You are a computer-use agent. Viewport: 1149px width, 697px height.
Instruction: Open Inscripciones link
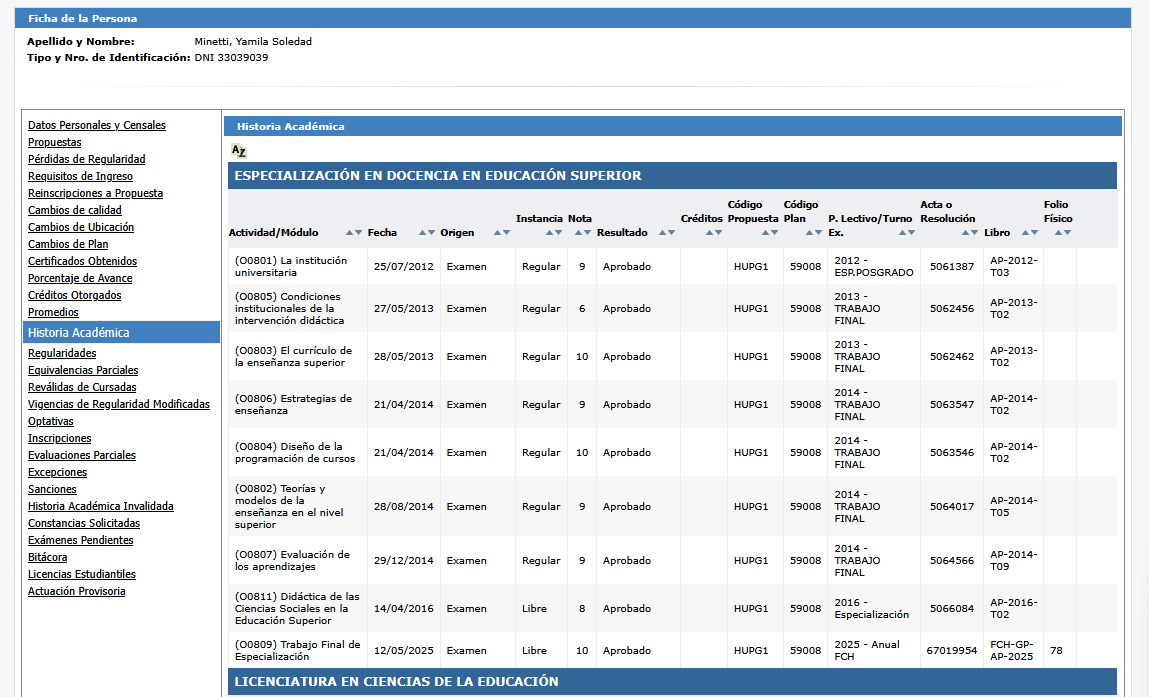coord(59,438)
